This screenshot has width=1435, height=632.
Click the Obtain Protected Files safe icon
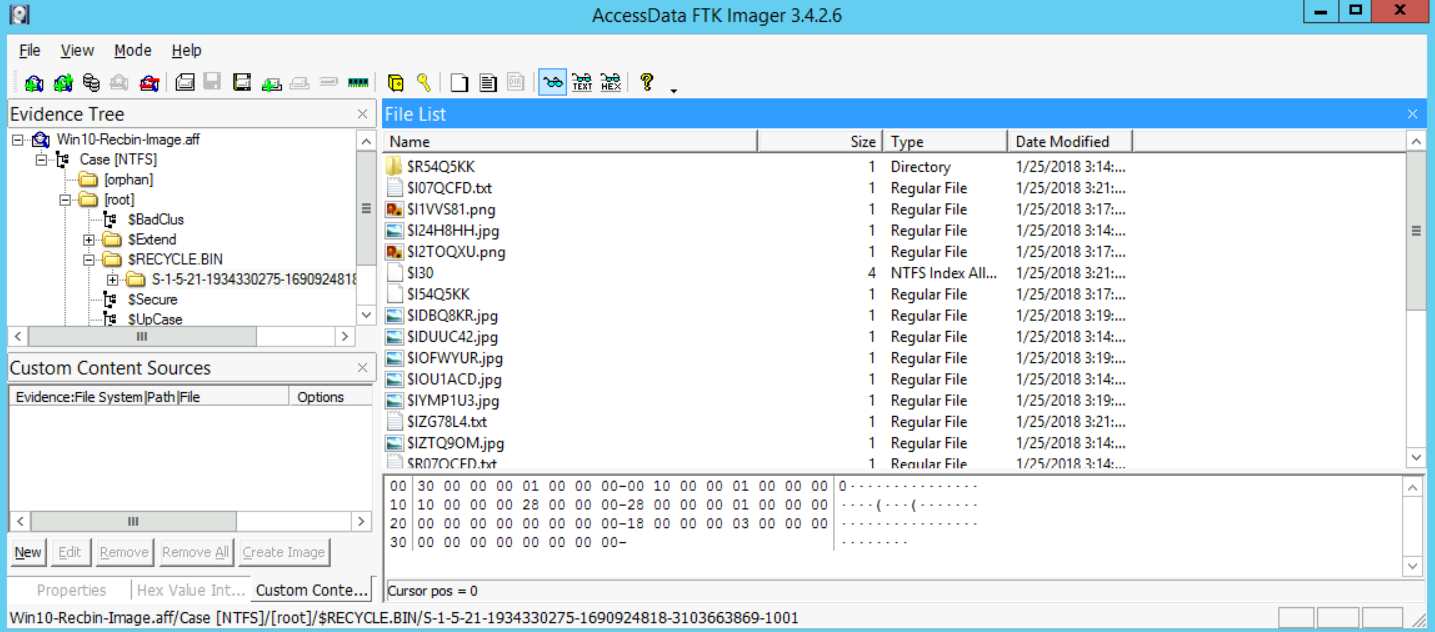pyautogui.click(x=396, y=83)
